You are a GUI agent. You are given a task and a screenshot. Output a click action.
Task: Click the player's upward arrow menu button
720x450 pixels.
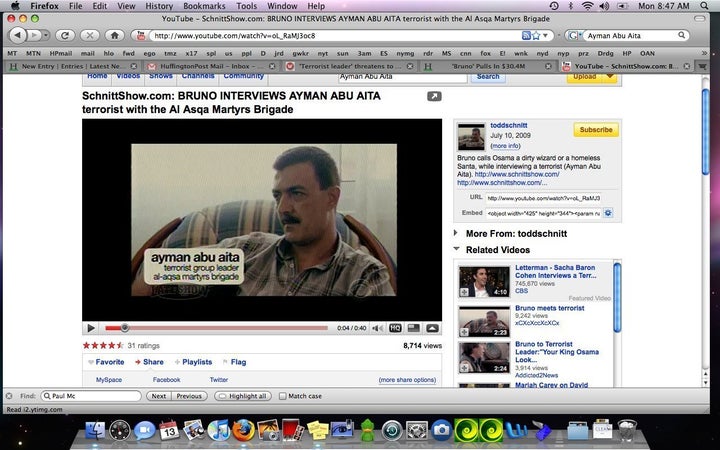click(433, 328)
